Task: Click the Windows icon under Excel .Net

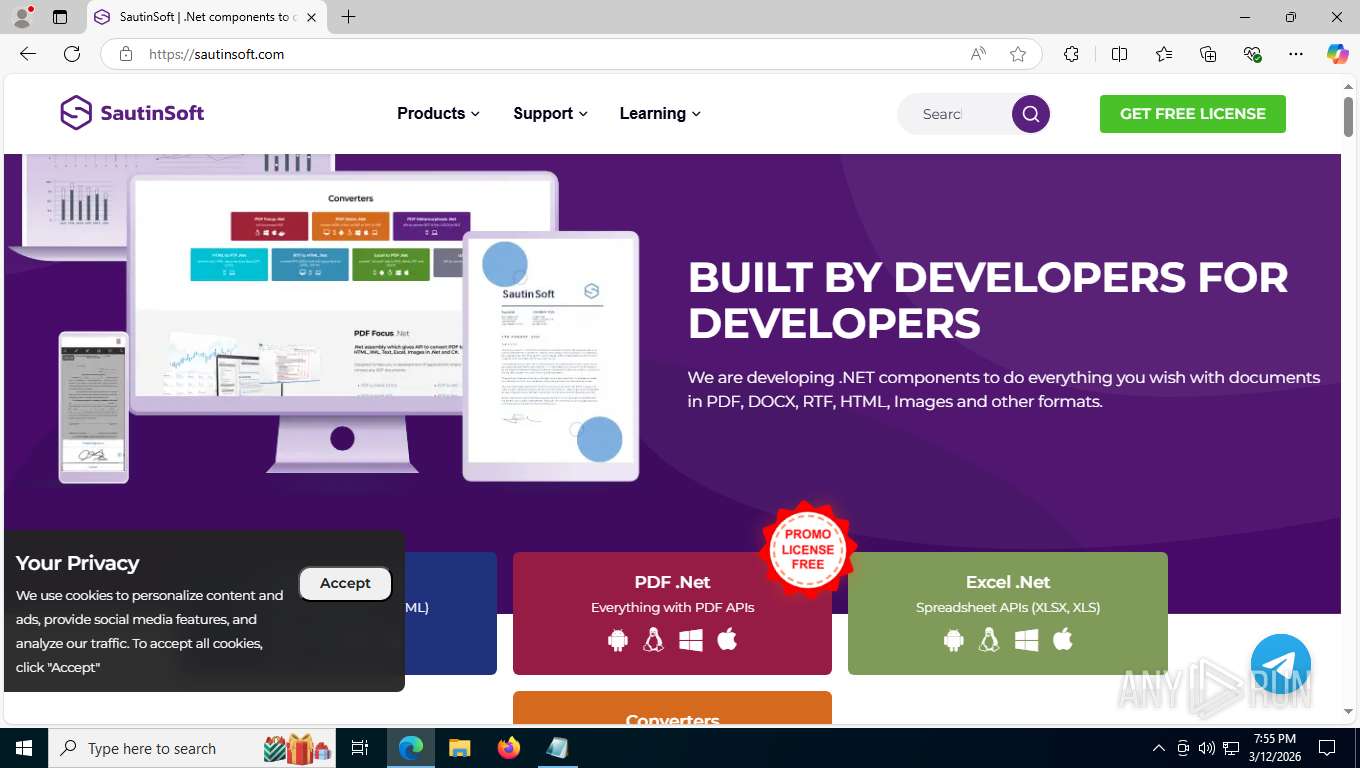Action: coord(1026,640)
